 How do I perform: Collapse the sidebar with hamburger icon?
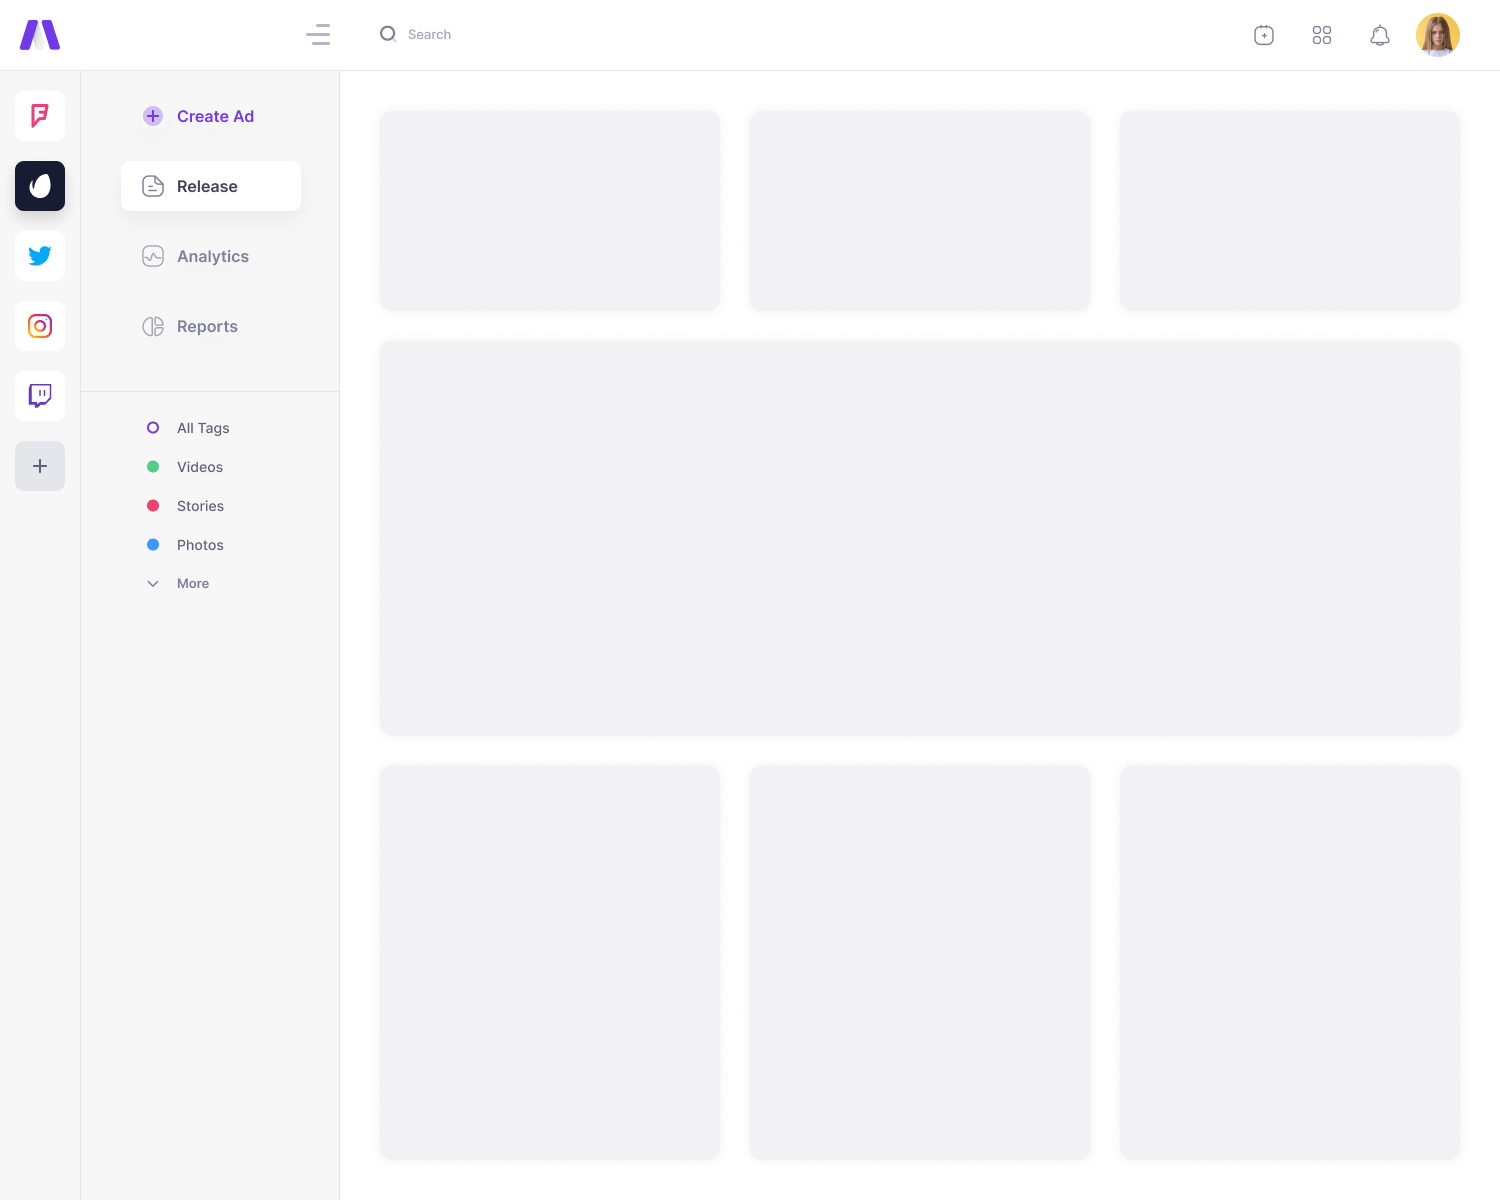(318, 35)
